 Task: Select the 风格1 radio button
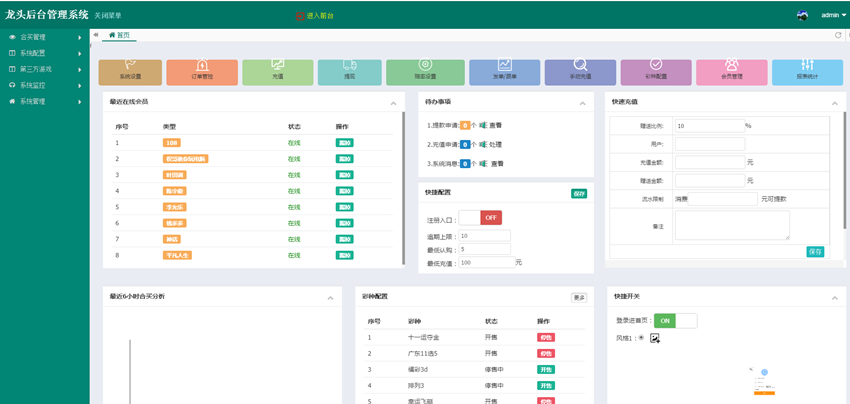[640, 337]
